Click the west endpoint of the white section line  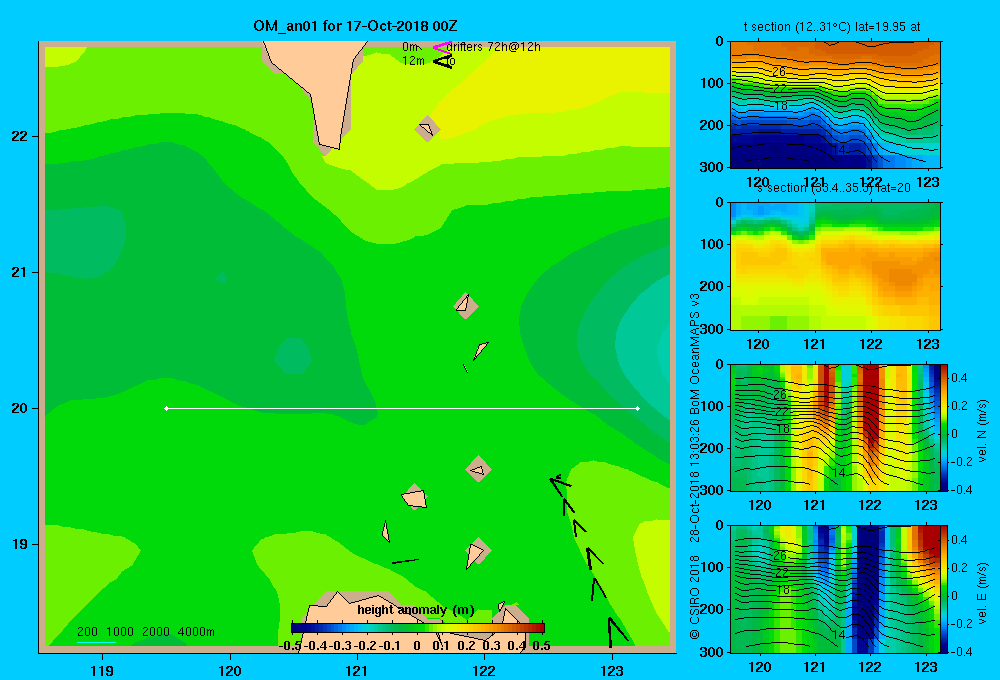[166, 408]
